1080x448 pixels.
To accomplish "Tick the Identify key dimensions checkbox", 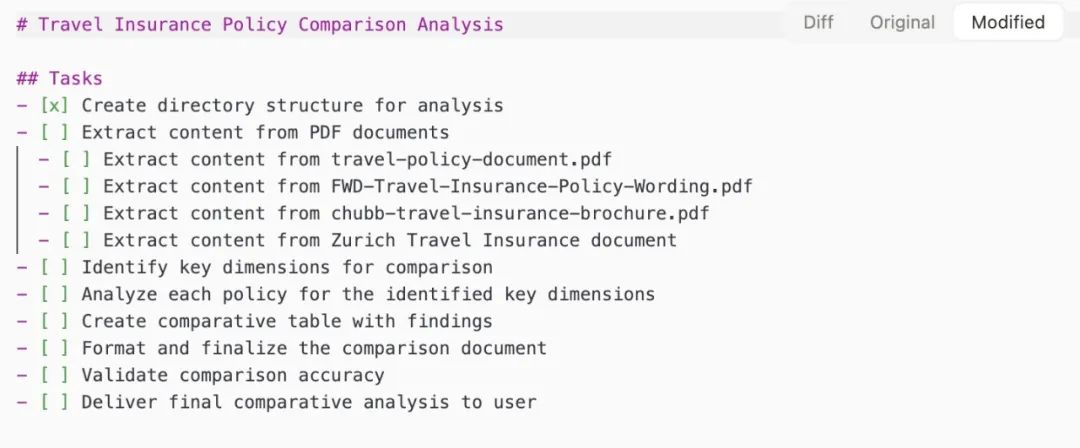I will [55, 267].
